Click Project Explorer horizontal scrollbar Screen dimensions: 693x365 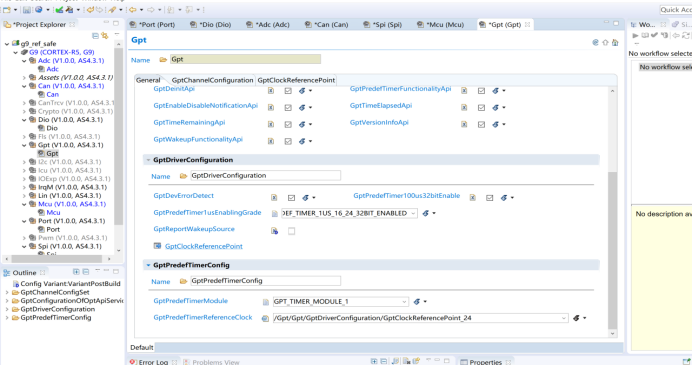tap(57, 259)
